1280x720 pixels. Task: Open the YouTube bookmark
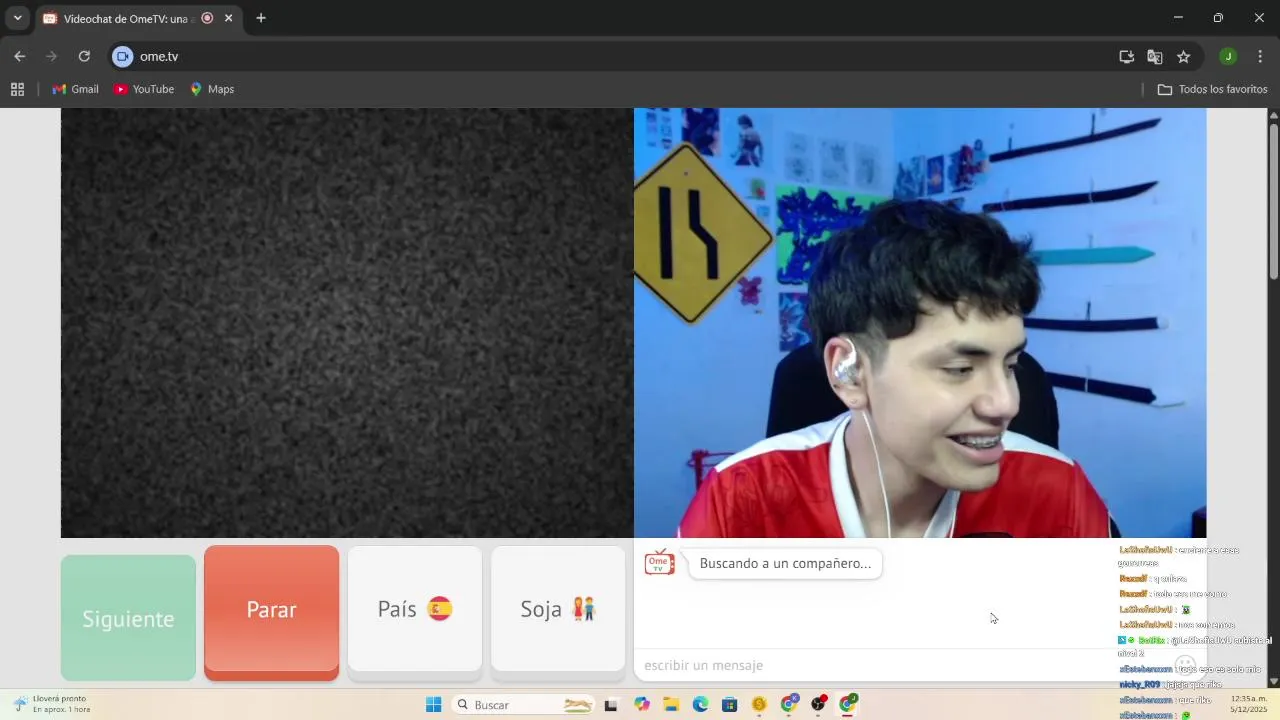[x=144, y=89]
